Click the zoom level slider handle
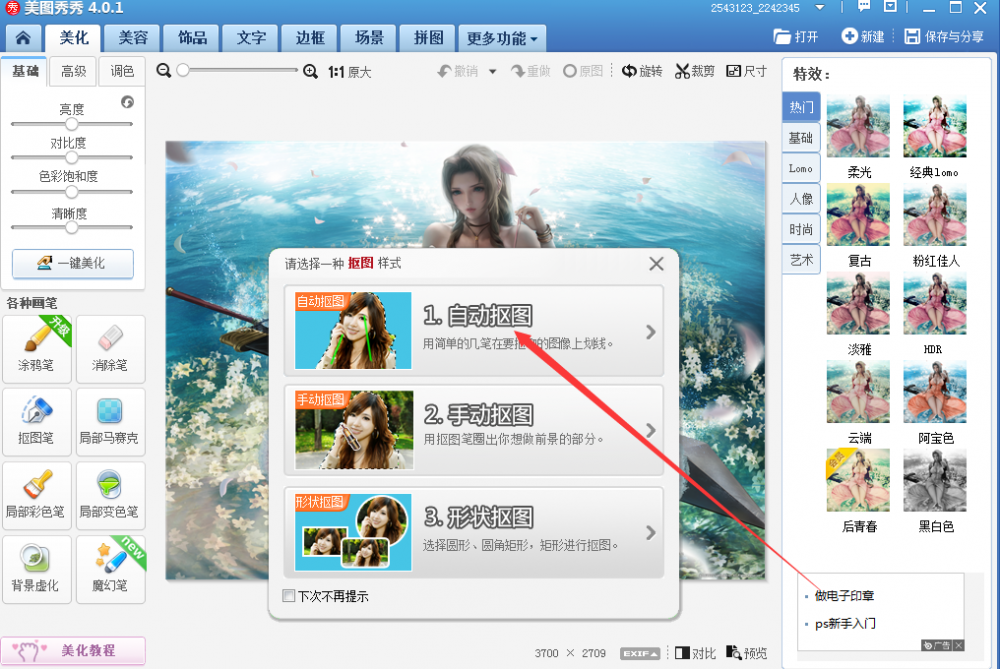 point(183,70)
